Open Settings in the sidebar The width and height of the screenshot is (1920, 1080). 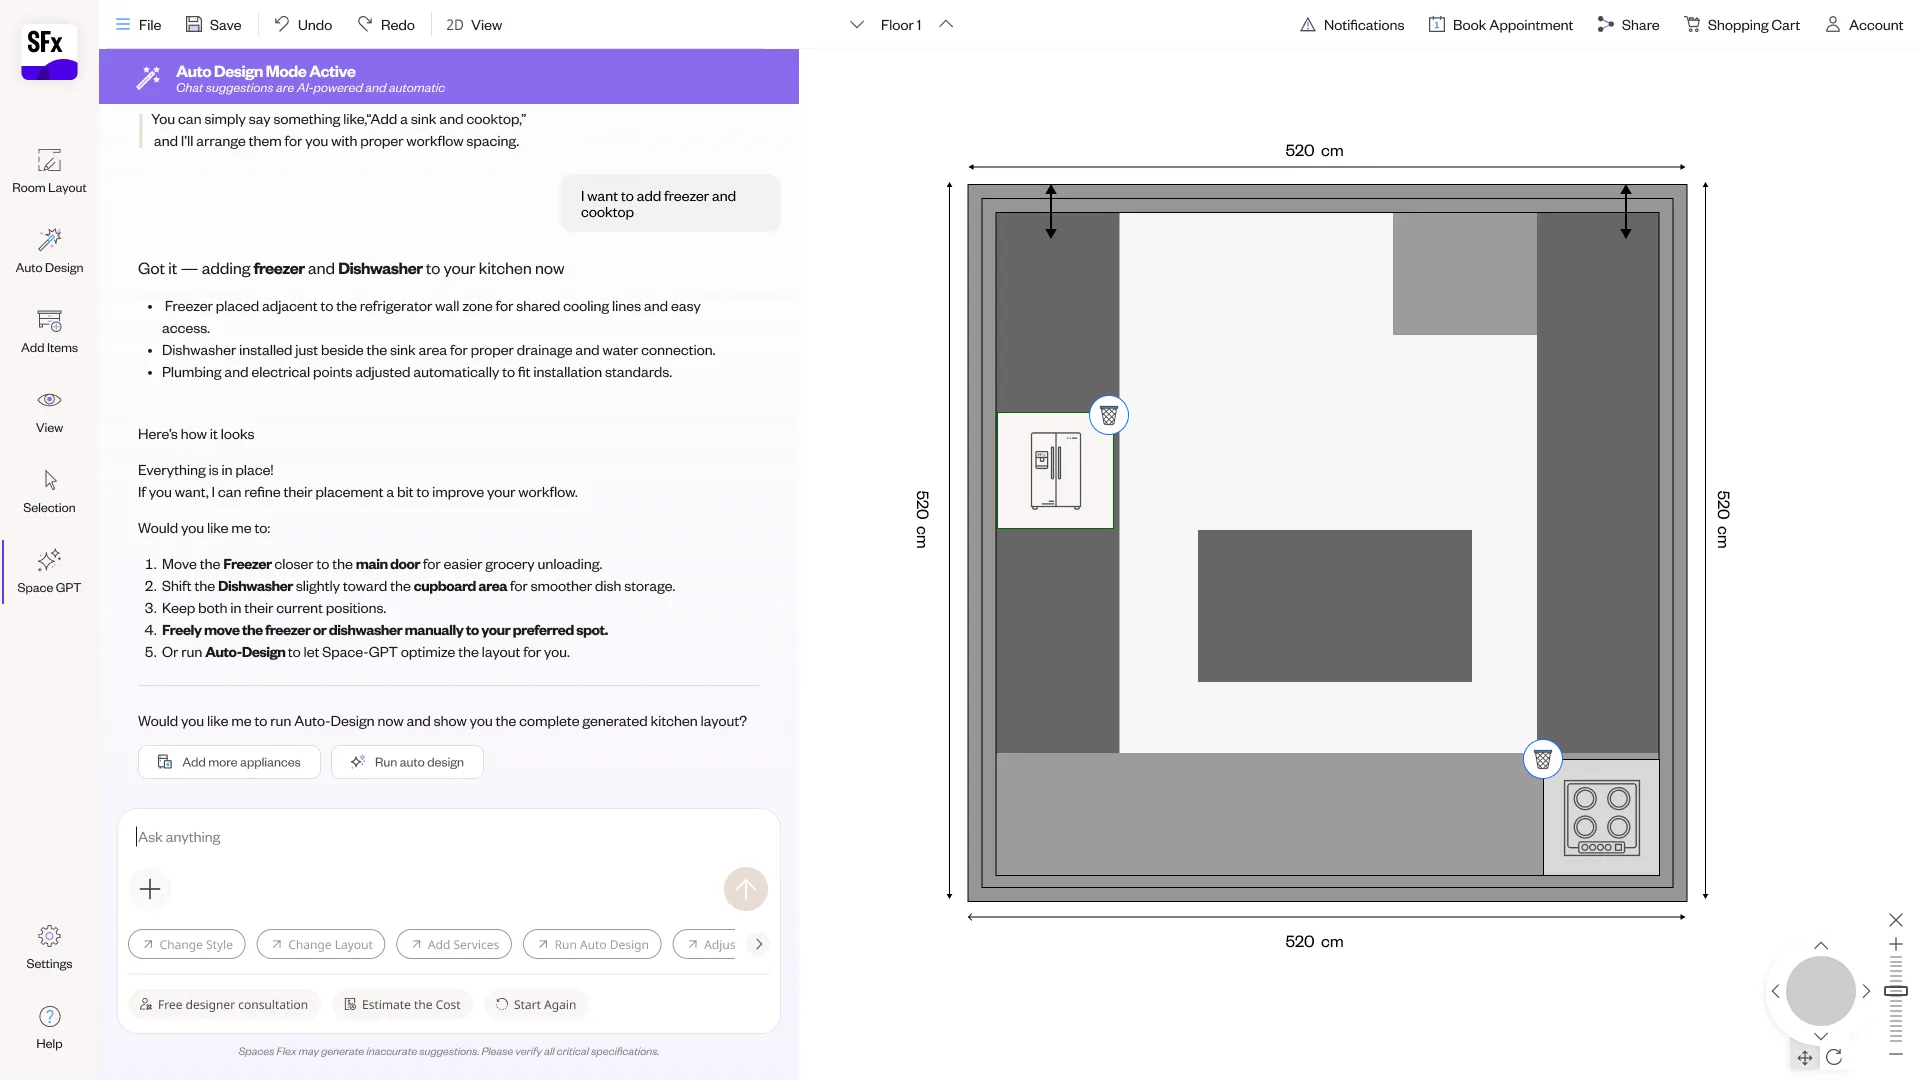(49, 947)
